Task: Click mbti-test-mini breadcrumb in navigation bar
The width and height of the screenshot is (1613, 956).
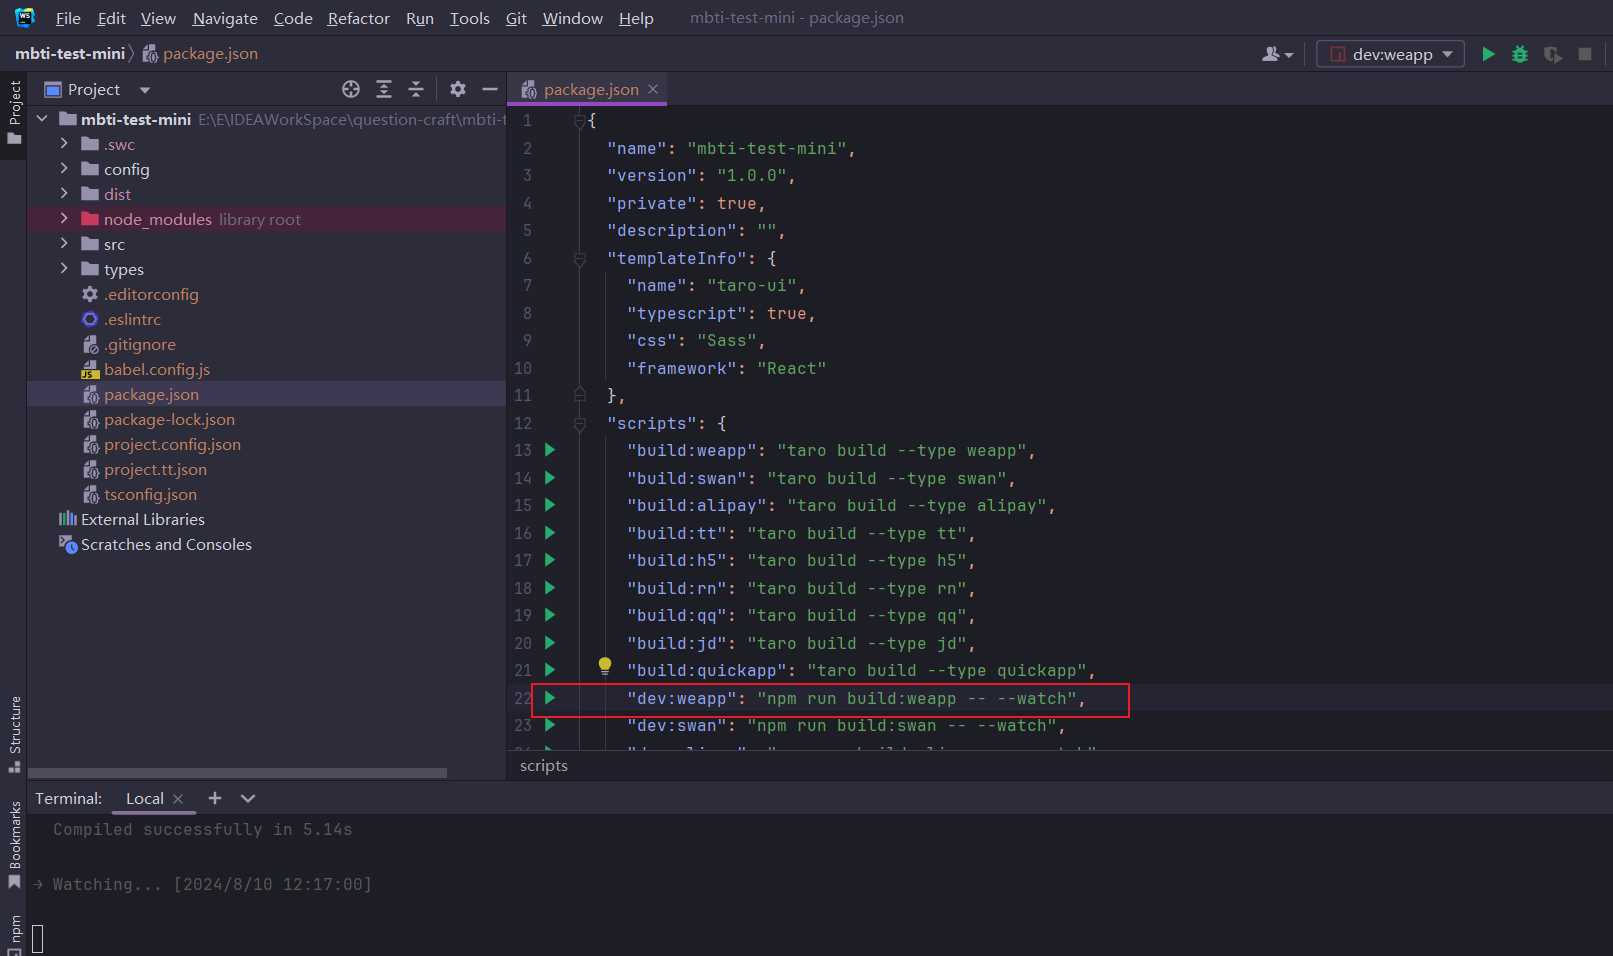Action: pos(70,53)
